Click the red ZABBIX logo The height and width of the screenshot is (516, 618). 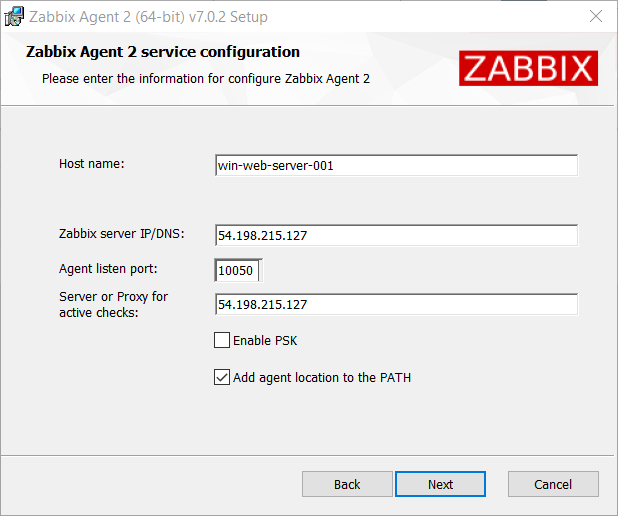pos(528,68)
